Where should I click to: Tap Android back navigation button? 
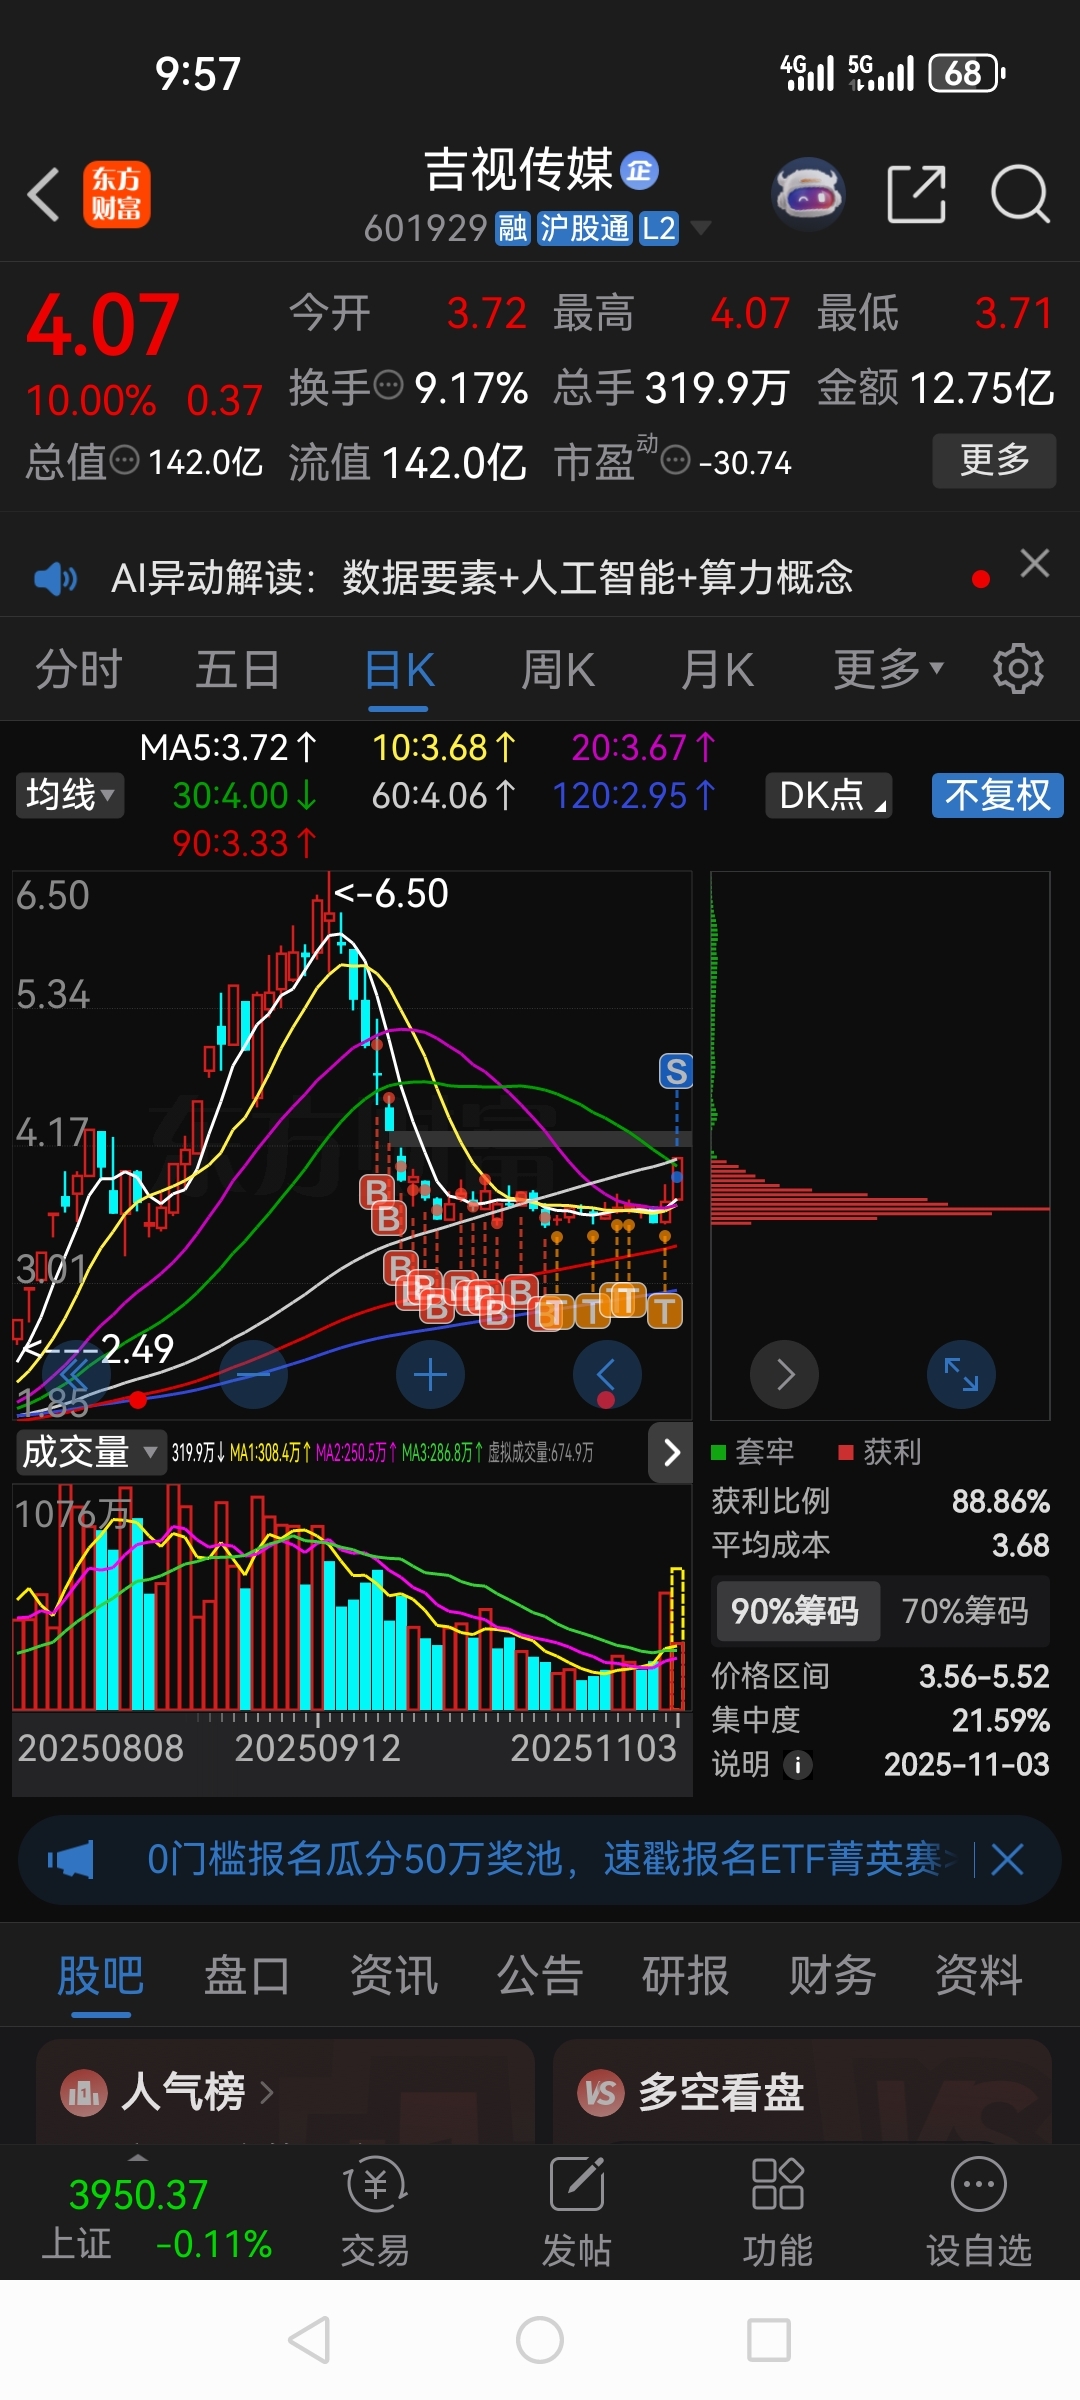point(309,2340)
